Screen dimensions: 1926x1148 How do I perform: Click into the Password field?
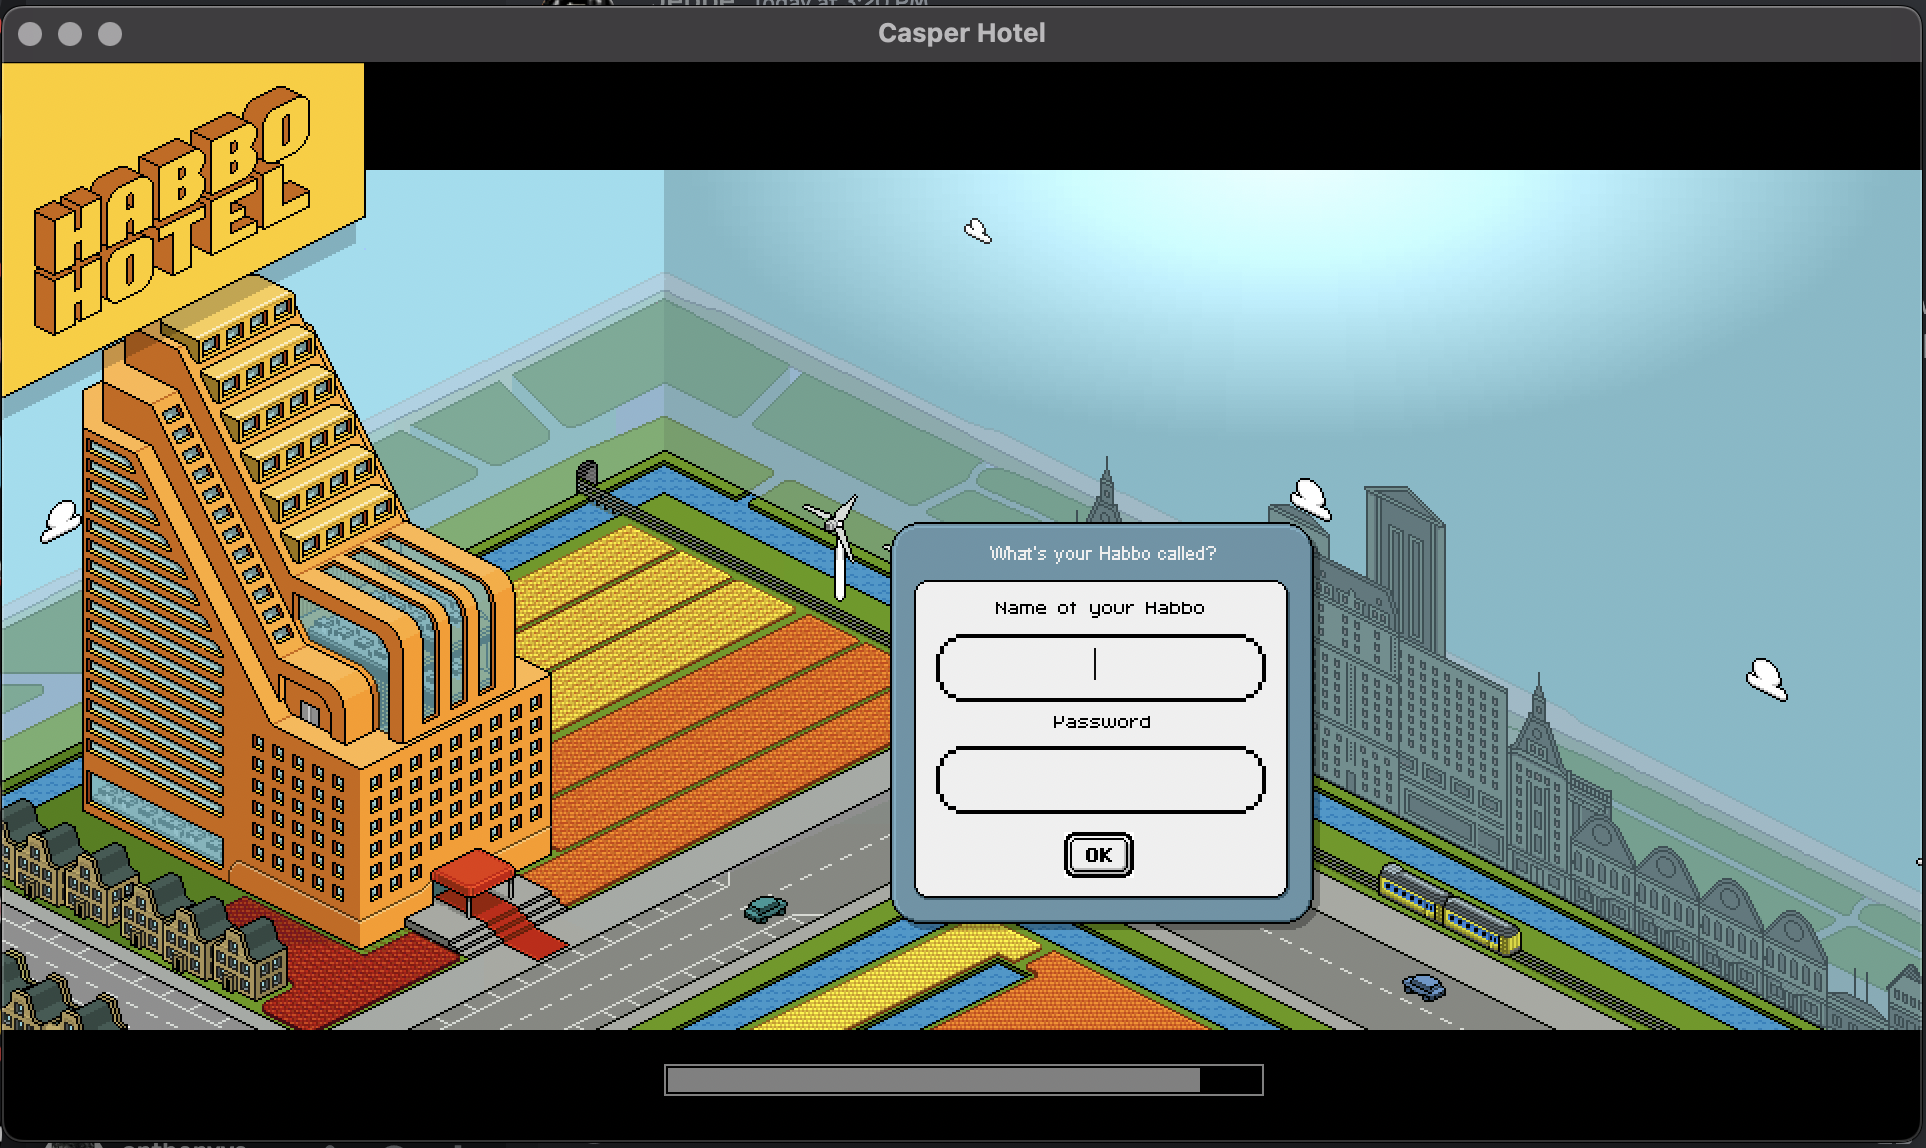pos(1100,780)
